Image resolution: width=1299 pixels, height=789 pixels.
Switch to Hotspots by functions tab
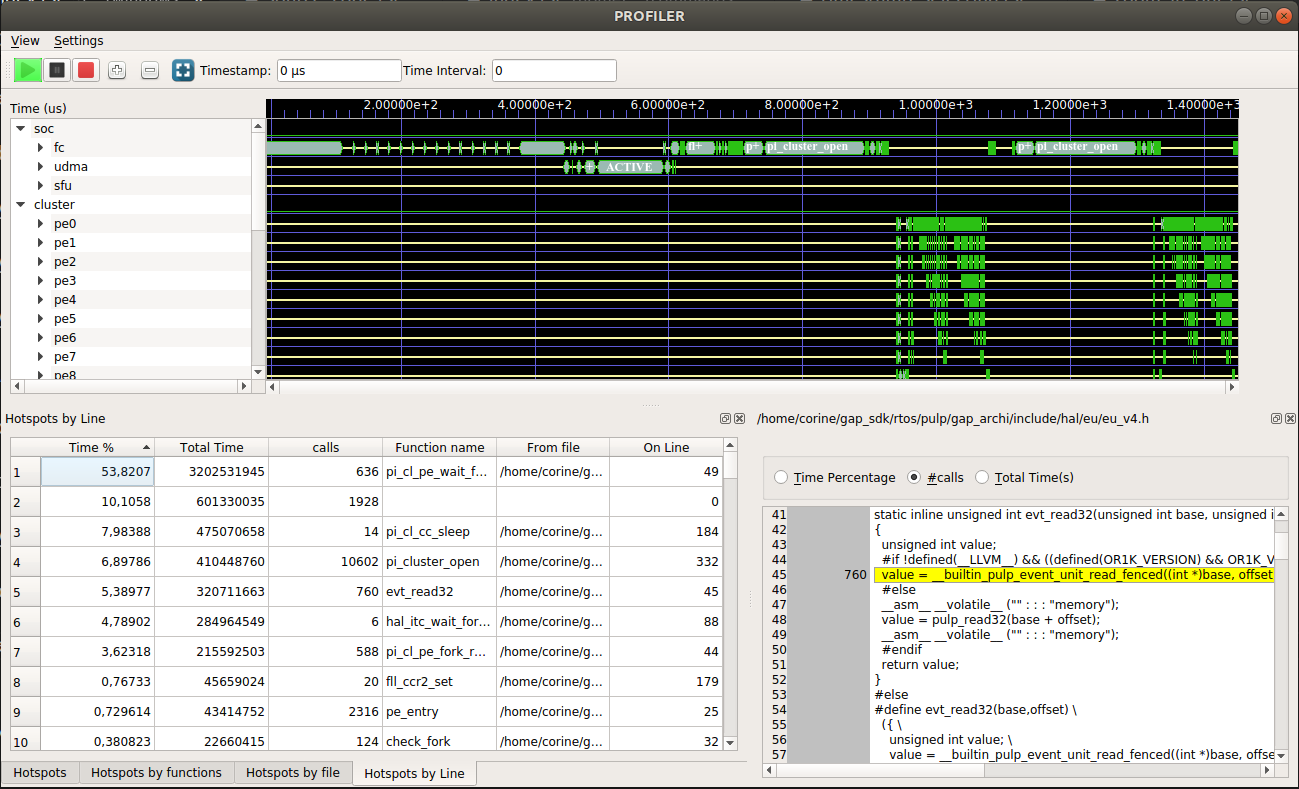[156, 772]
